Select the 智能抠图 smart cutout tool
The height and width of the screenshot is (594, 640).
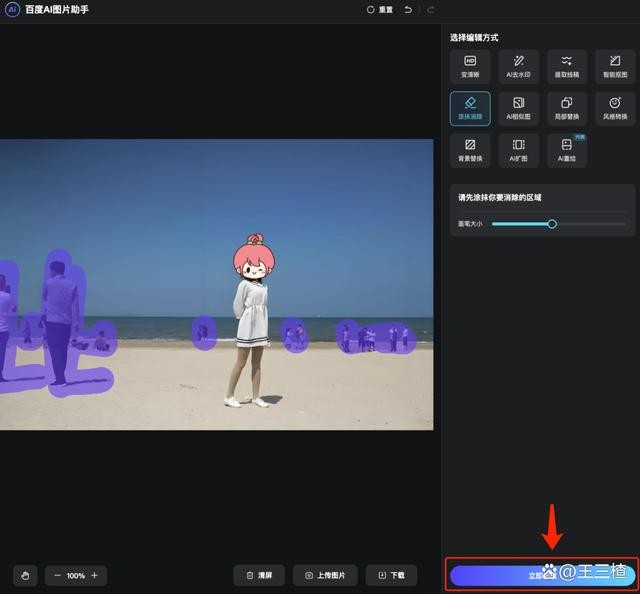(x=615, y=67)
